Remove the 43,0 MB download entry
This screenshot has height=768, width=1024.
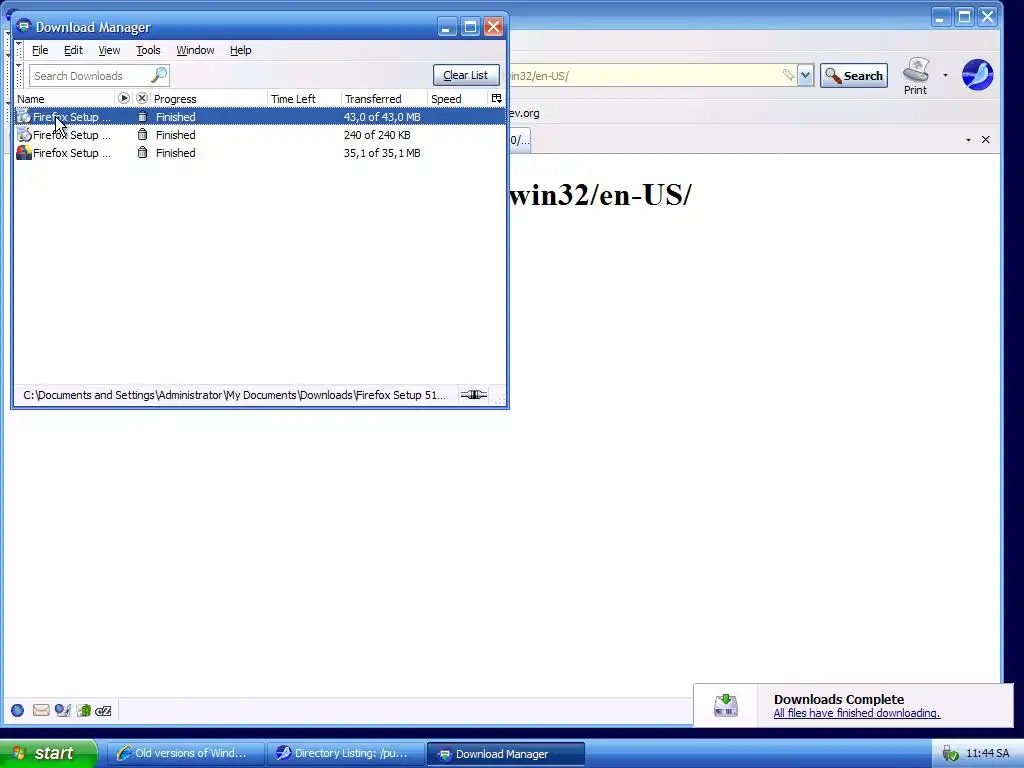click(142, 117)
